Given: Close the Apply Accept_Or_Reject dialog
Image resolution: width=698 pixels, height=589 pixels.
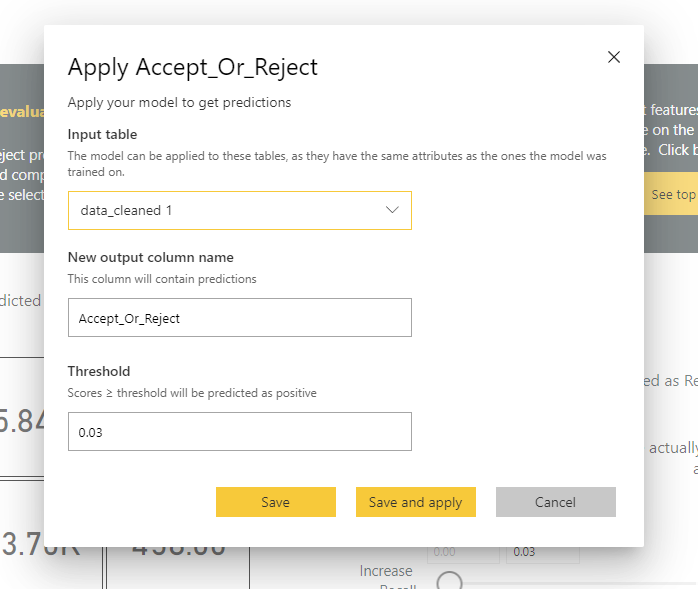Looking at the screenshot, I should pos(614,57).
